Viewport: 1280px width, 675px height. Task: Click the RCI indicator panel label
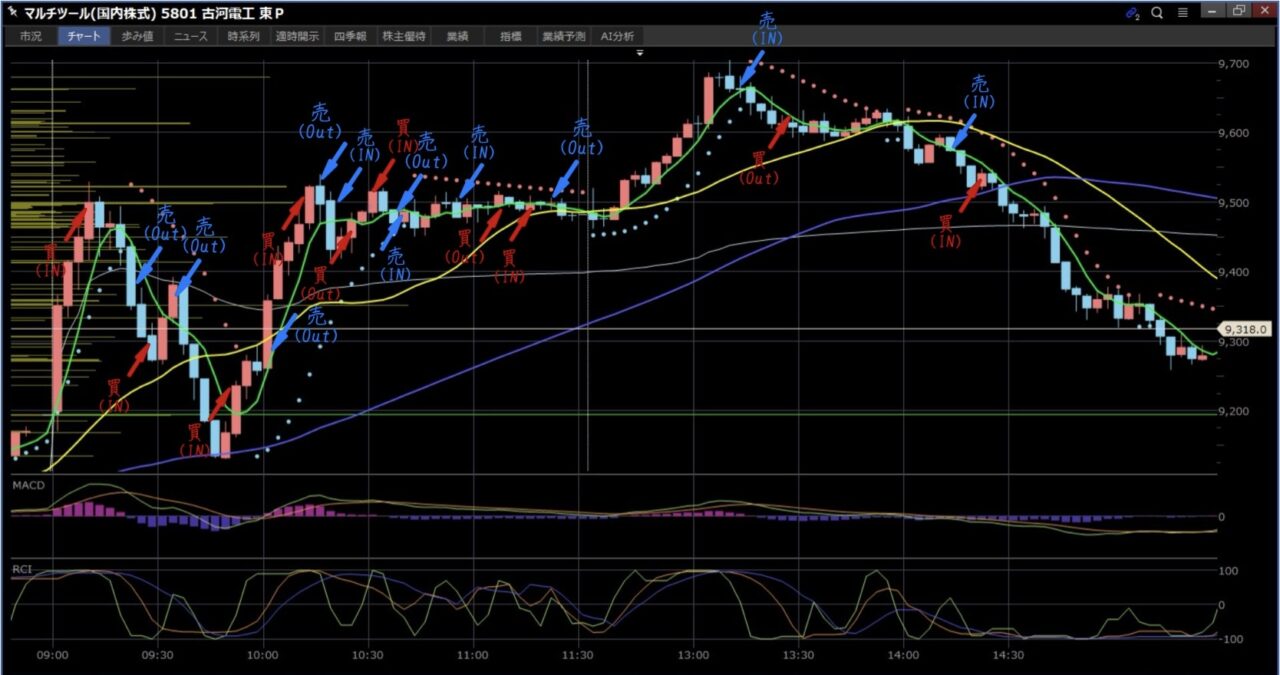click(x=21, y=568)
